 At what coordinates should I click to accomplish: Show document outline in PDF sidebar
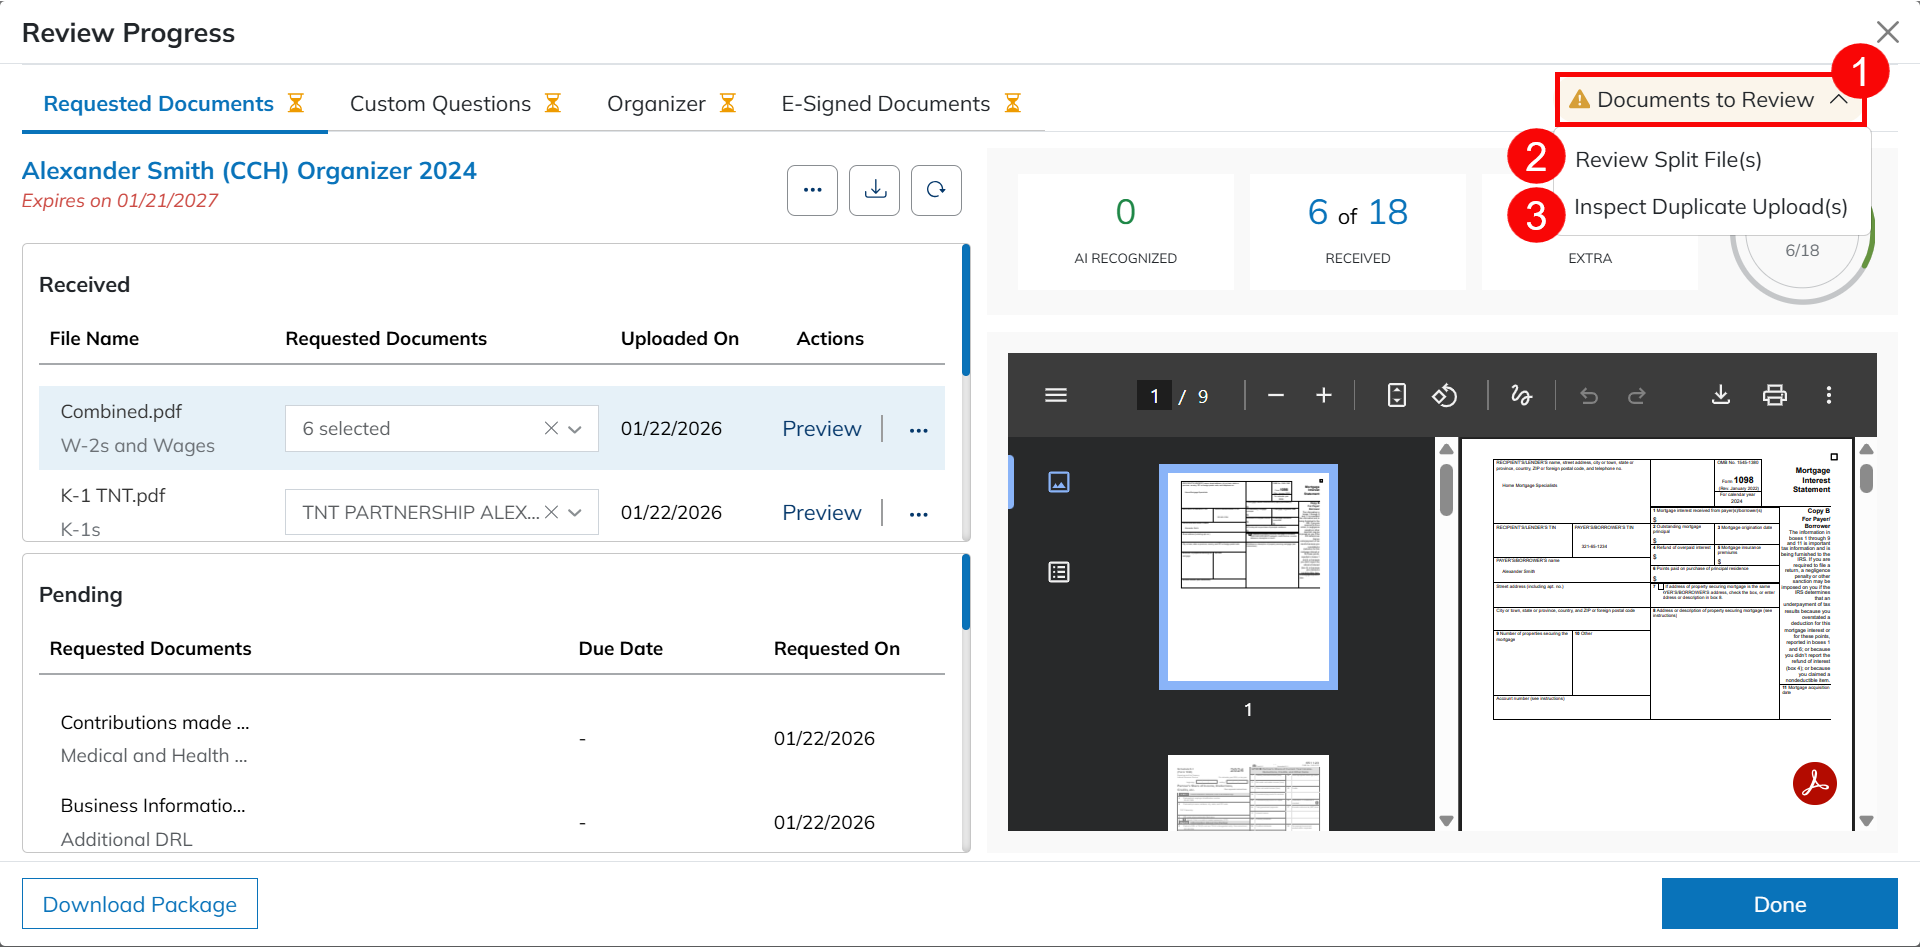(x=1058, y=572)
